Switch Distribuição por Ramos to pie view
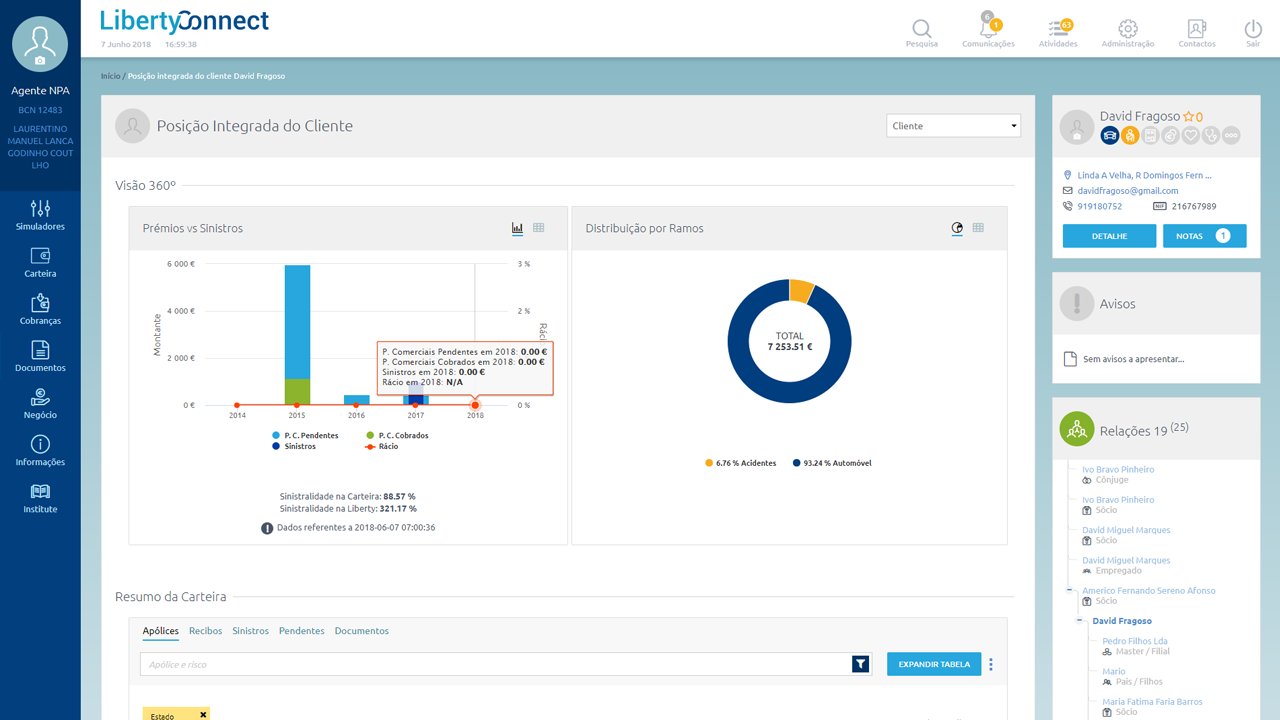This screenshot has width=1280, height=720. point(957,228)
